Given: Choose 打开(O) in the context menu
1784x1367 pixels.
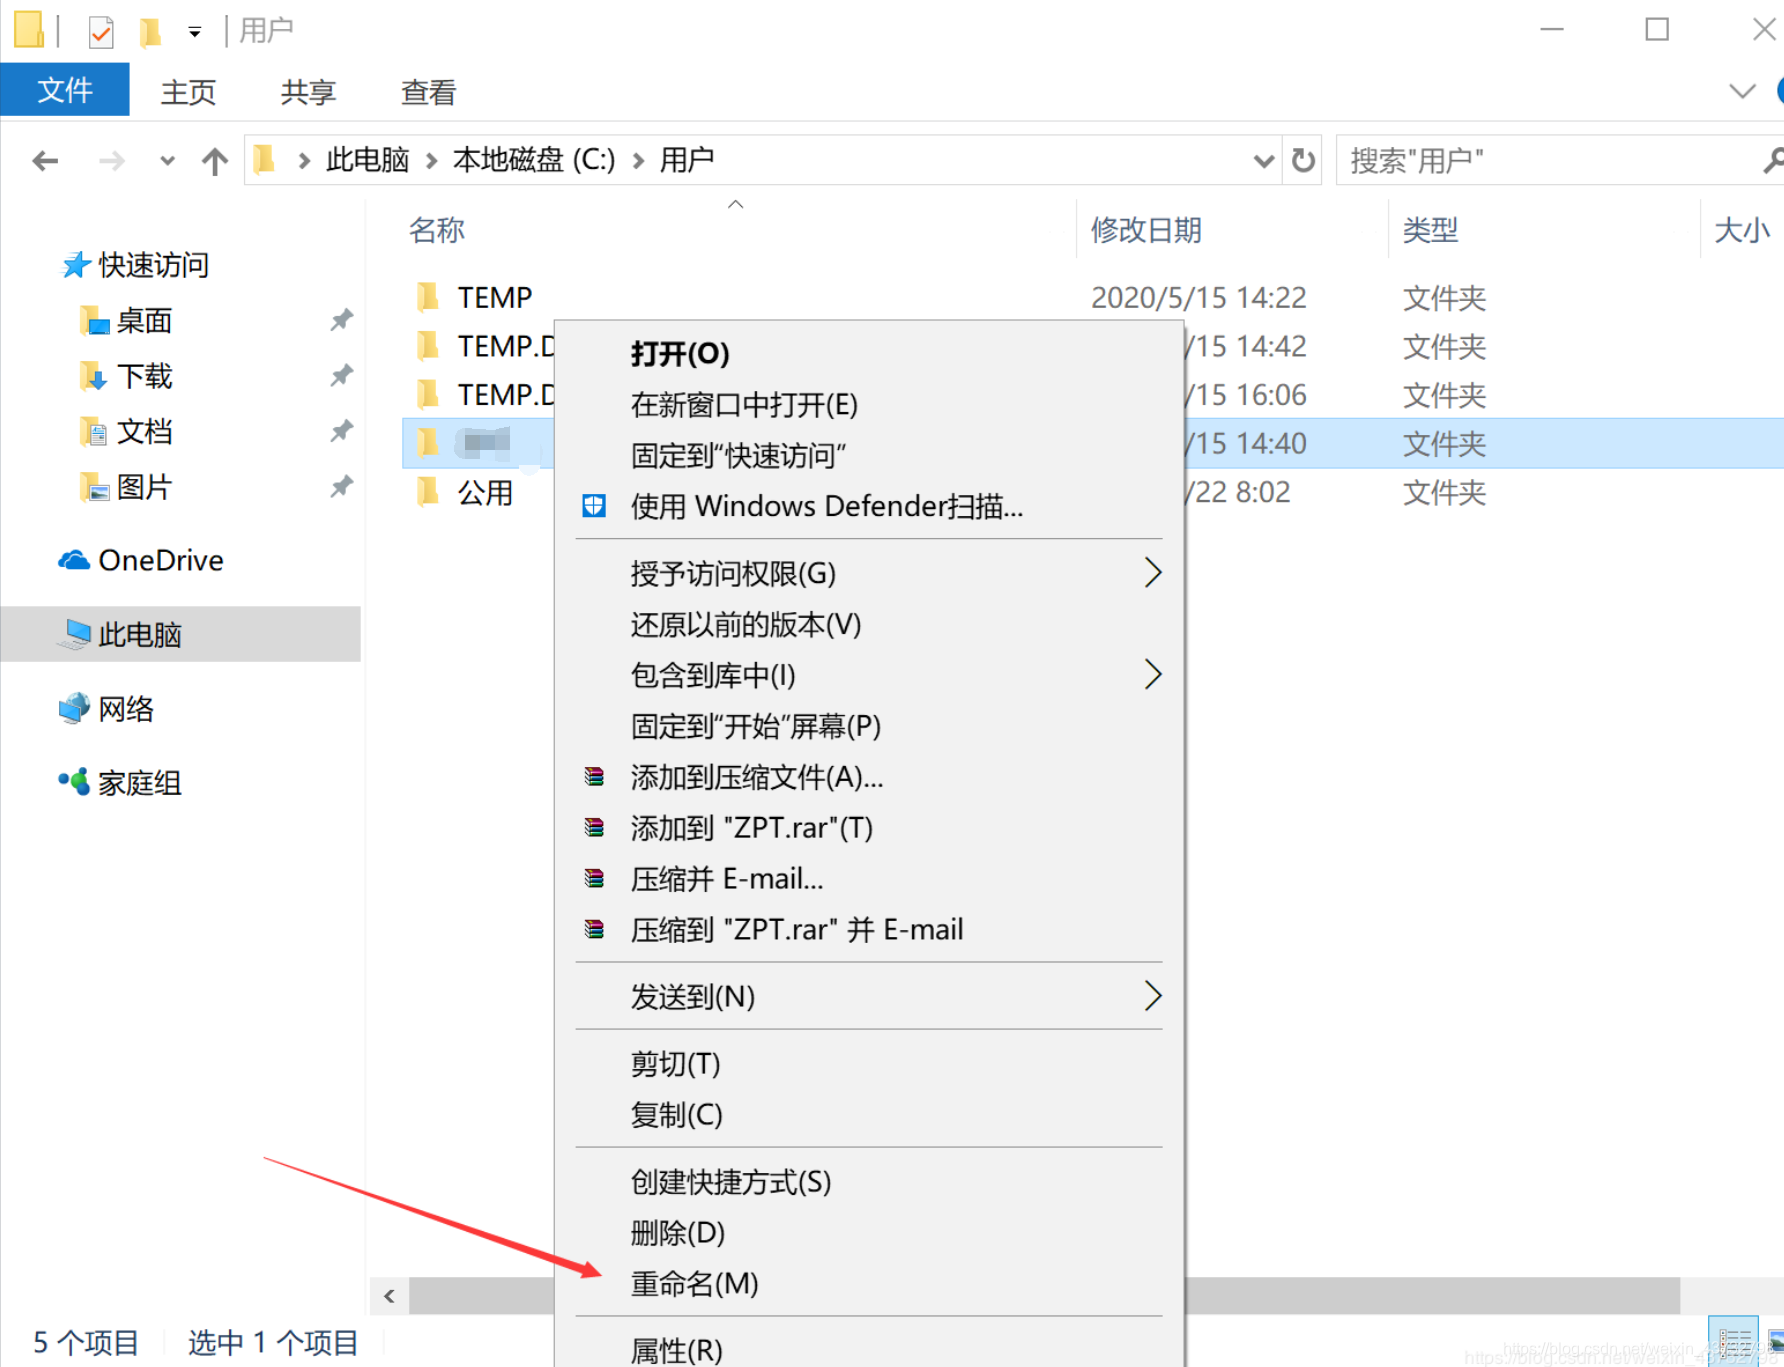Looking at the screenshot, I should click(869, 353).
